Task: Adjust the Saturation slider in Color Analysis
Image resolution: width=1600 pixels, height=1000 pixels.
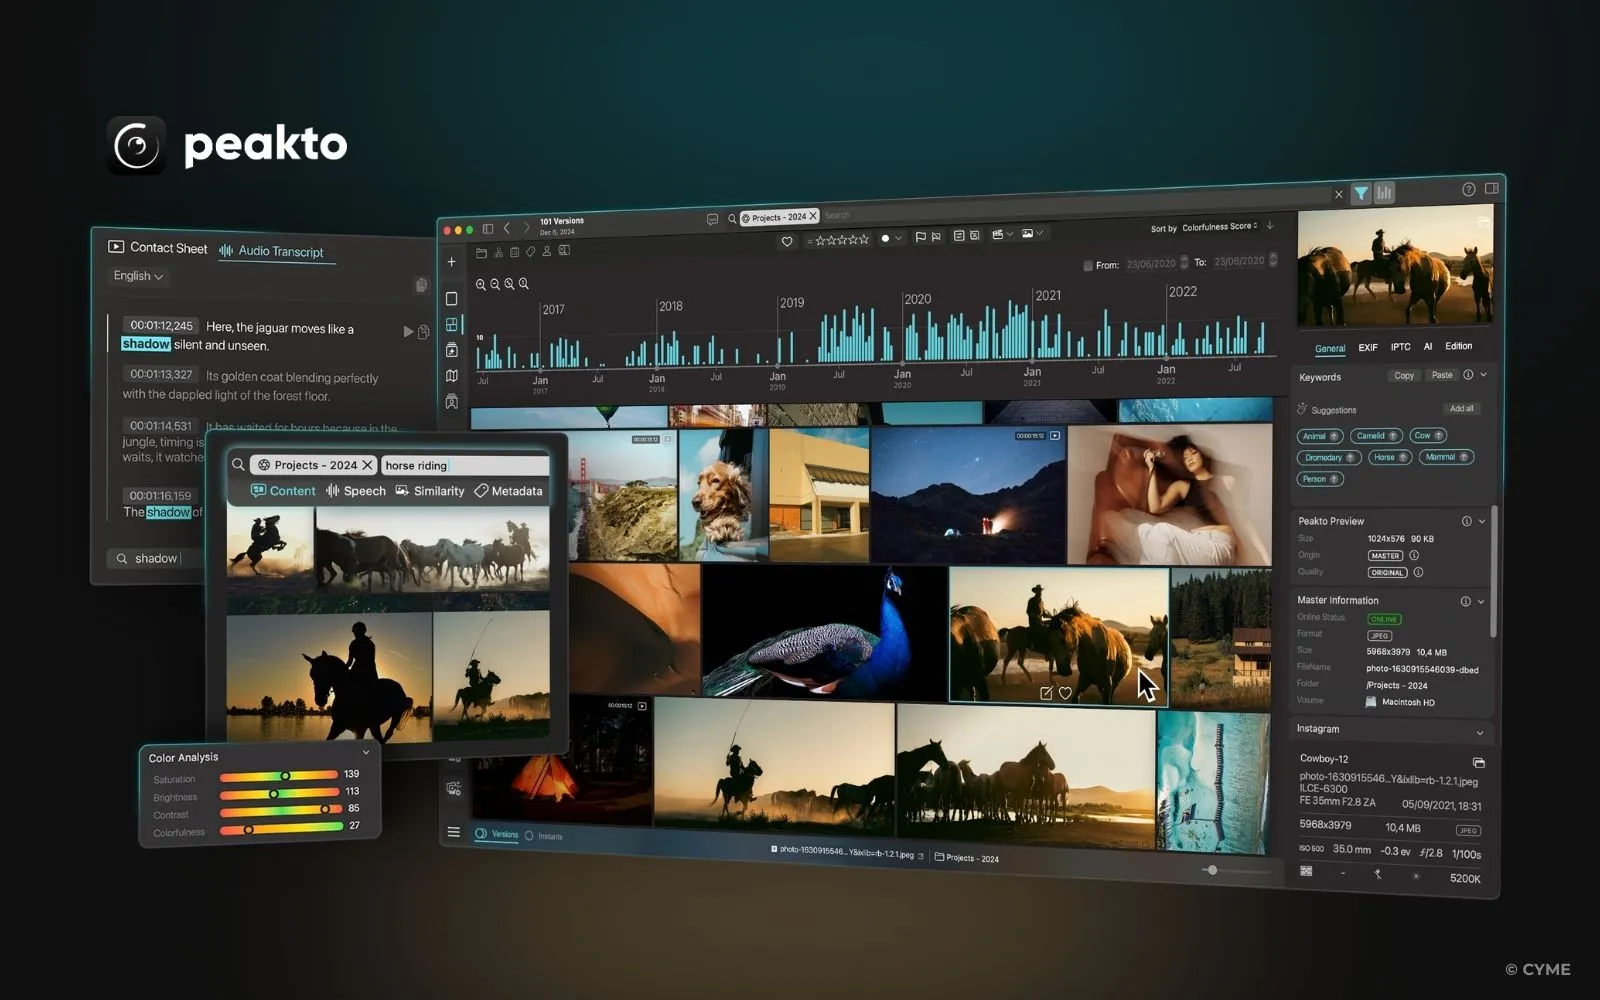Action: click(279, 776)
